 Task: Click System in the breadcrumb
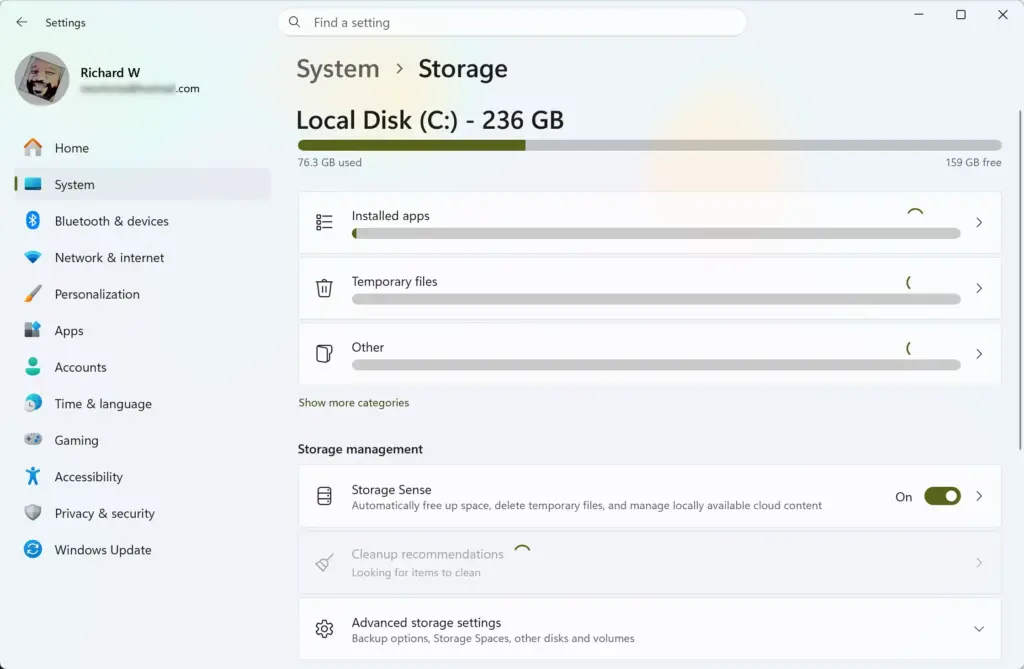click(x=338, y=69)
